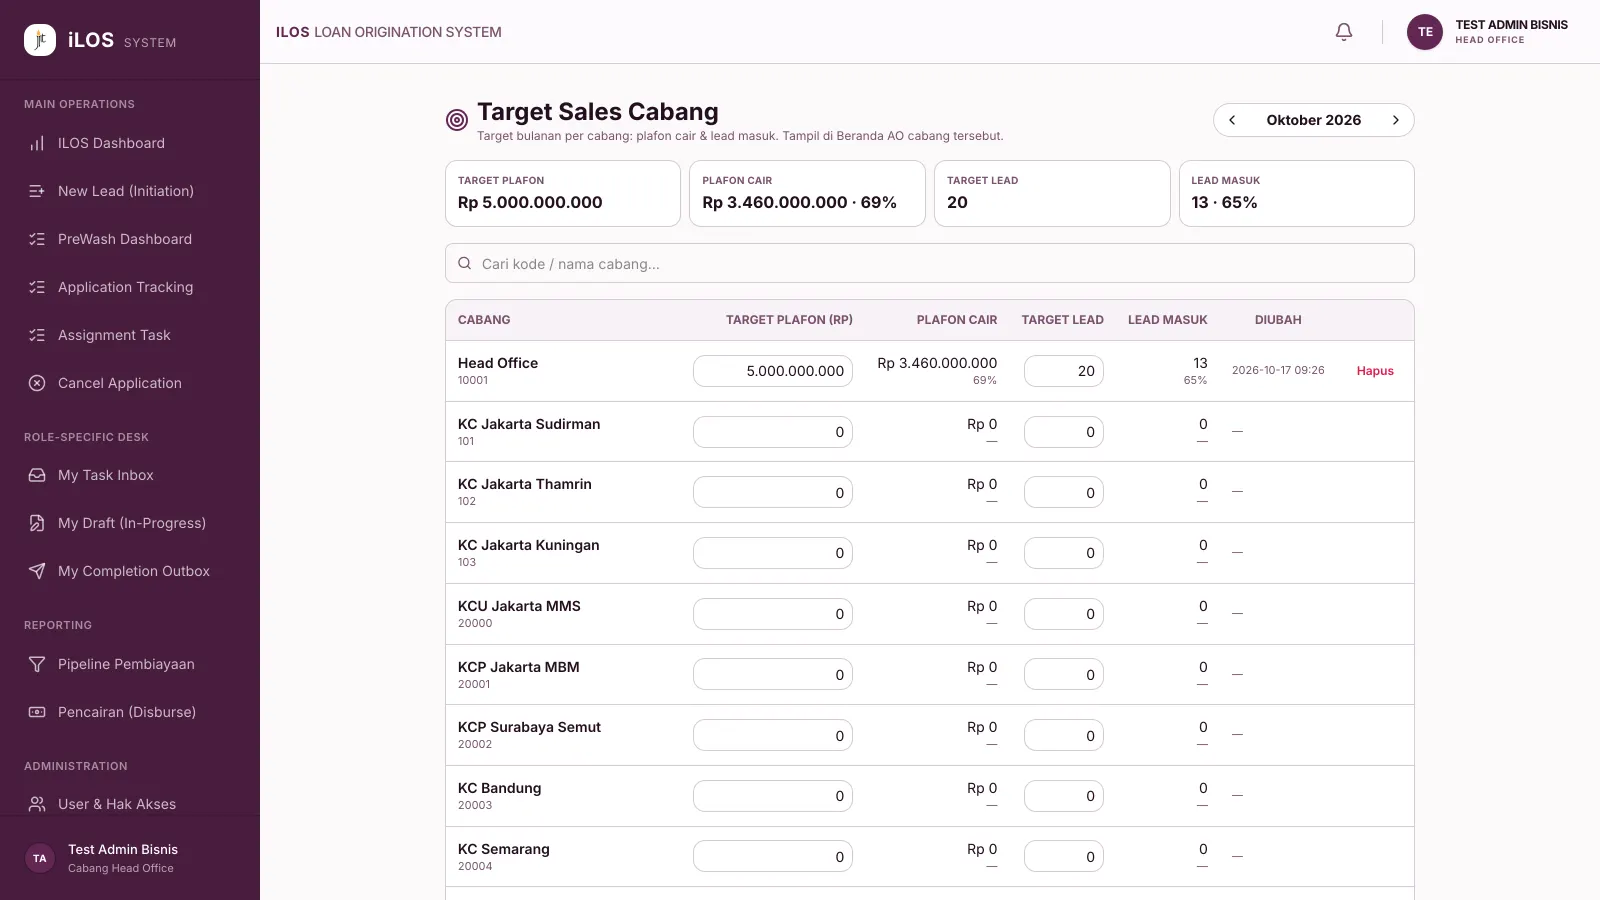Edit Head Office target plafon field
Viewport: 1600px width, 900px height.
[x=773, y=371]
